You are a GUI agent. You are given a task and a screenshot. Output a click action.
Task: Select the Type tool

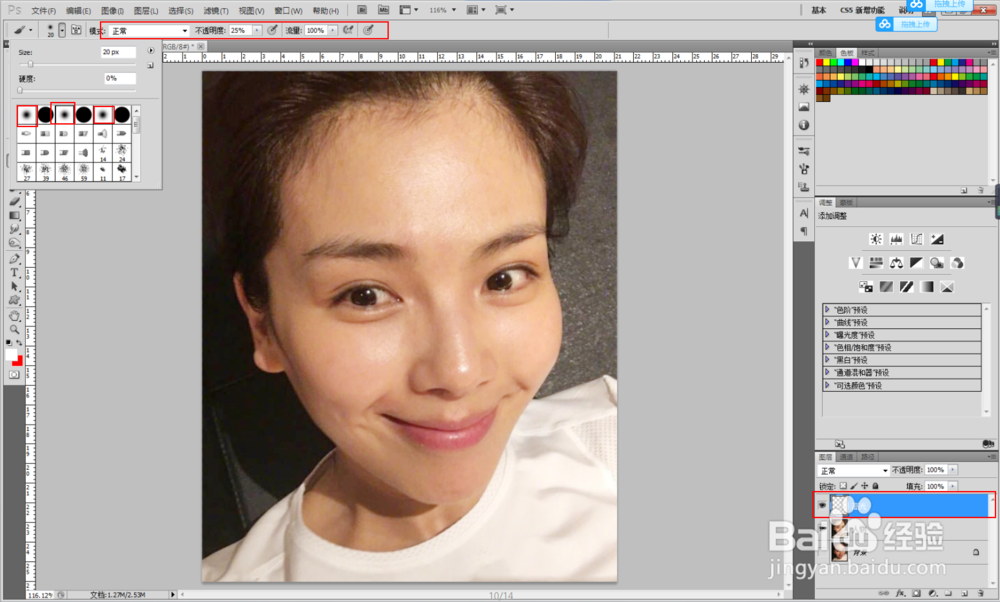pos(14,272)
